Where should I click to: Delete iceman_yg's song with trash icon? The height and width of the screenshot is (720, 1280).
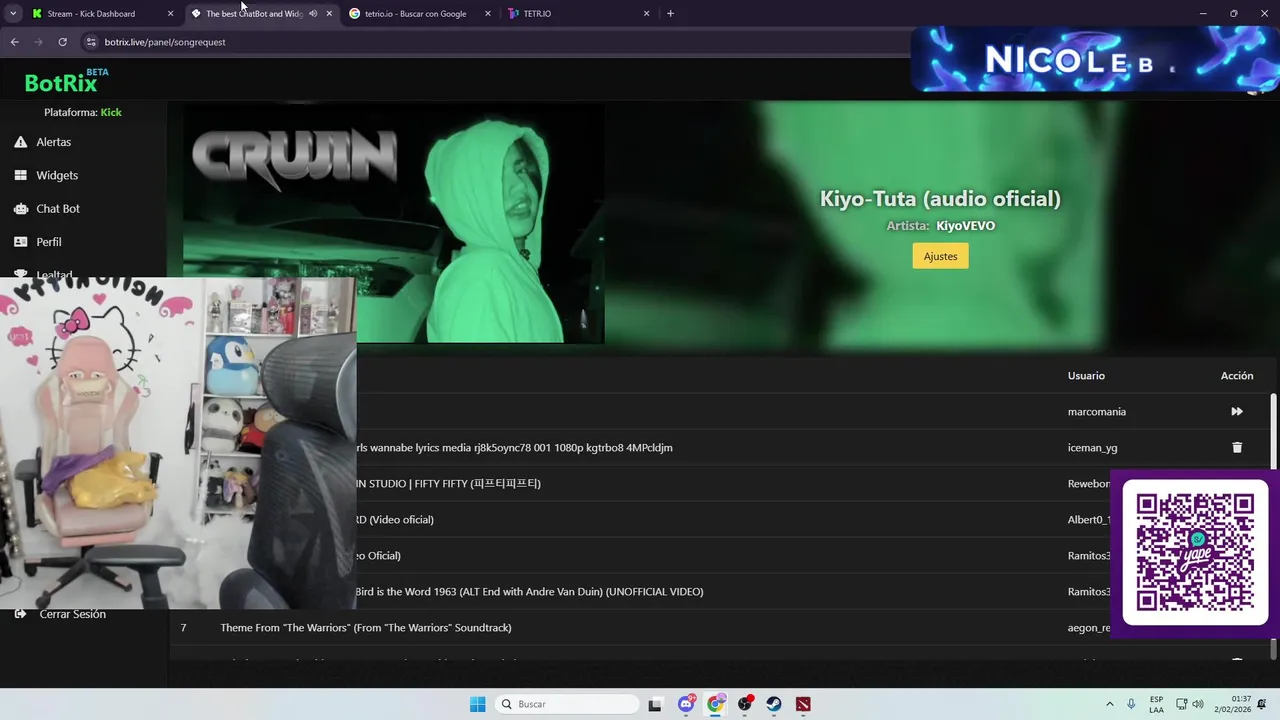tap(1237, 447)
